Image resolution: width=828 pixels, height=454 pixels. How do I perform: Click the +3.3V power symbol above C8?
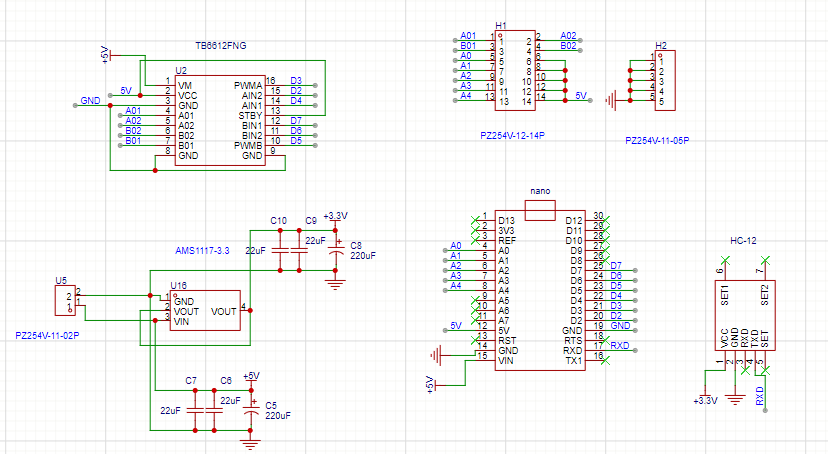336,216
